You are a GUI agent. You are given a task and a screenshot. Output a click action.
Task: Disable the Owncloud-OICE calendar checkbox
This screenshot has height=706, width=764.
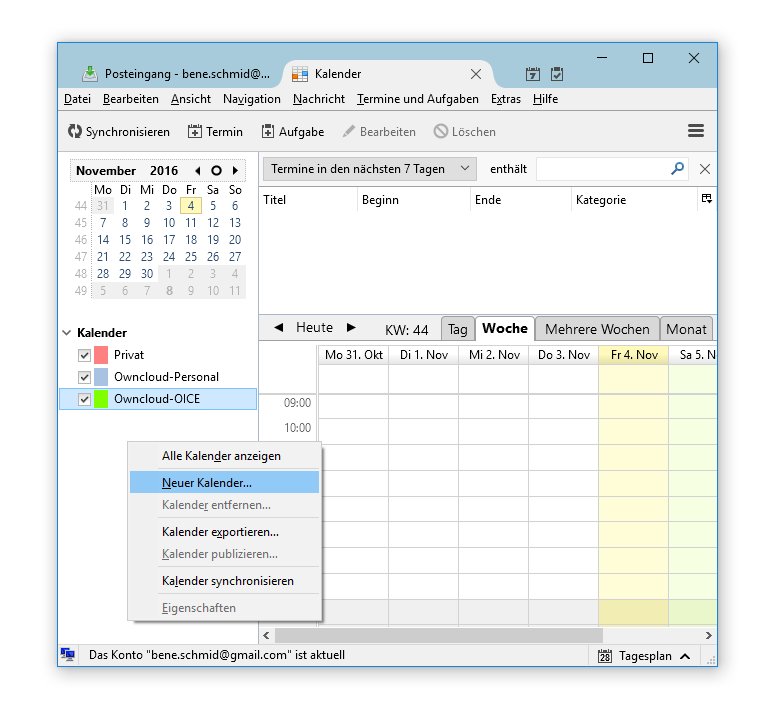[84, 400]
